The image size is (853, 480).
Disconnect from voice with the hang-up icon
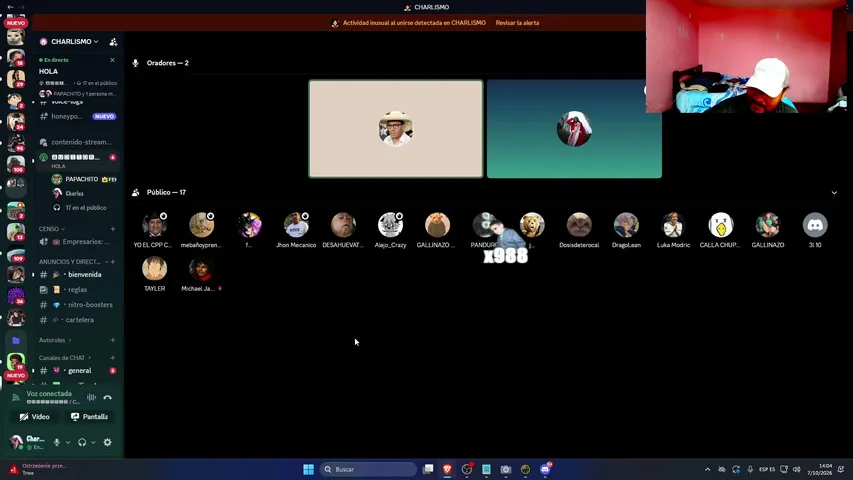108,397
